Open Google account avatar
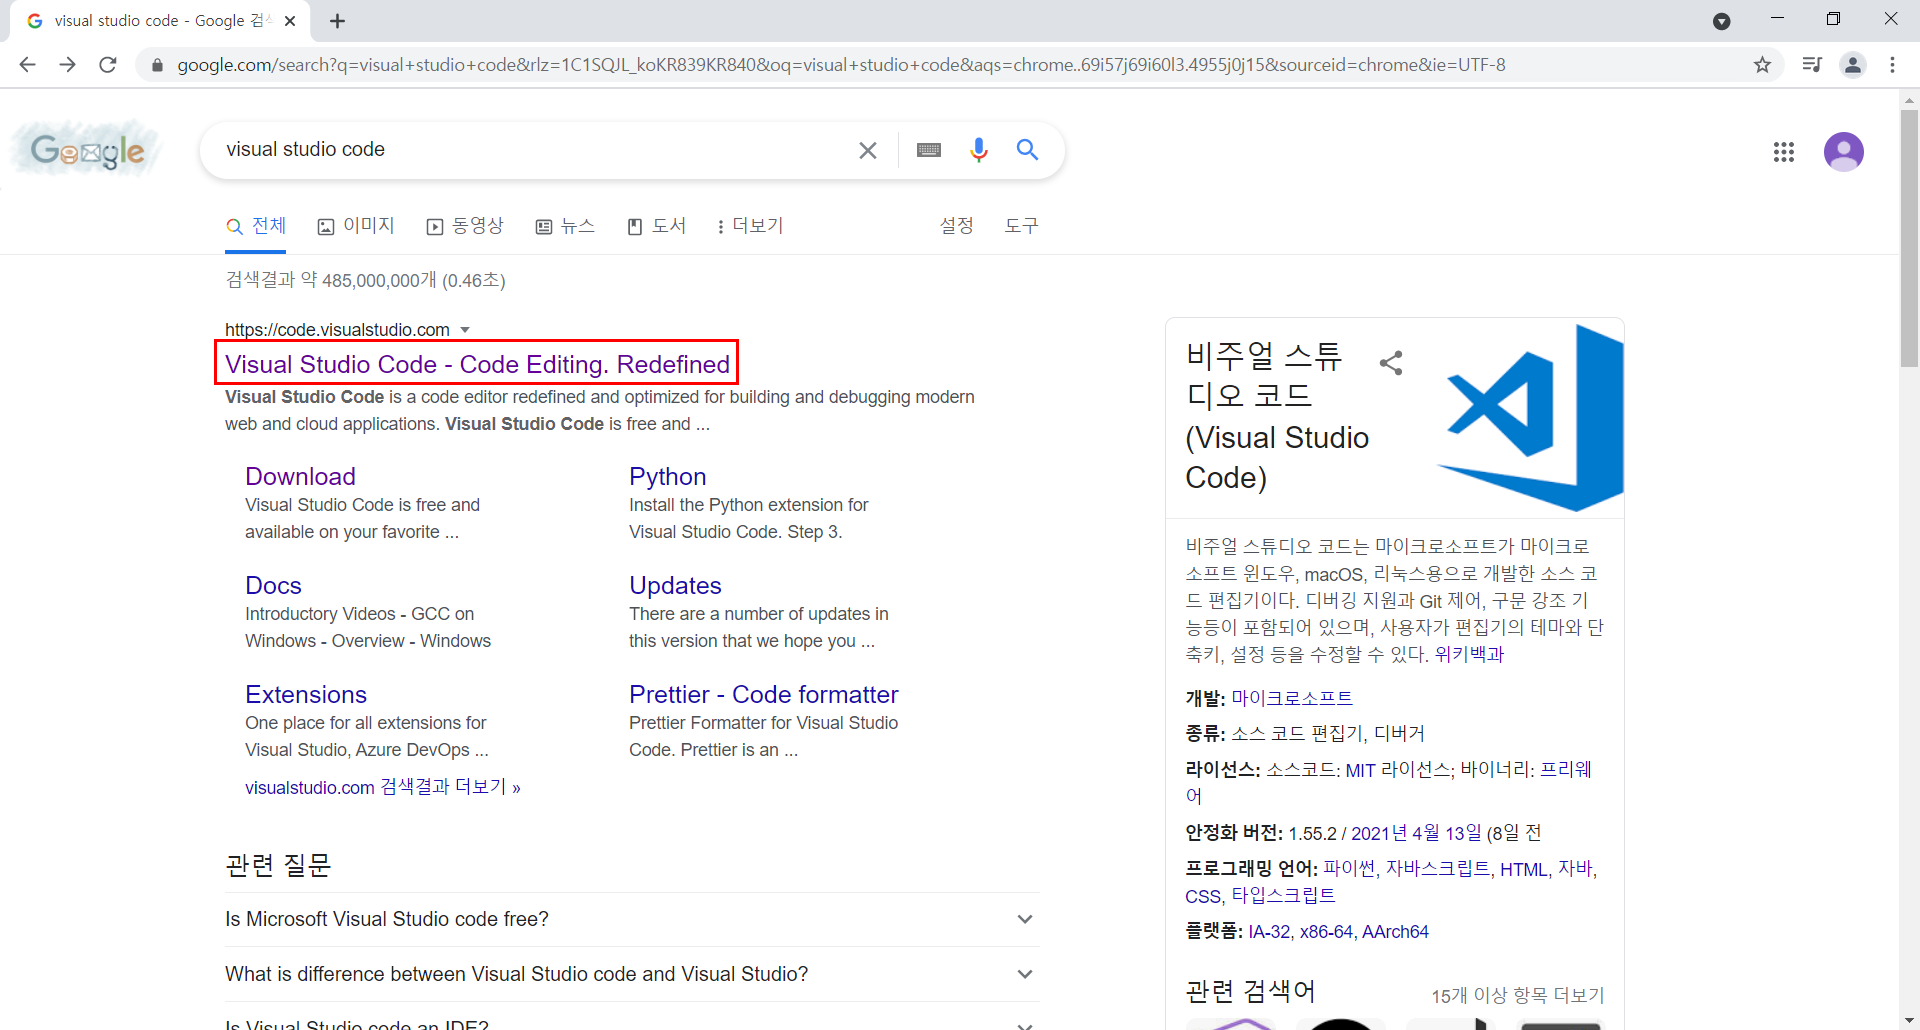This screenshot has height=1030, width=1920. point(1844,152)
